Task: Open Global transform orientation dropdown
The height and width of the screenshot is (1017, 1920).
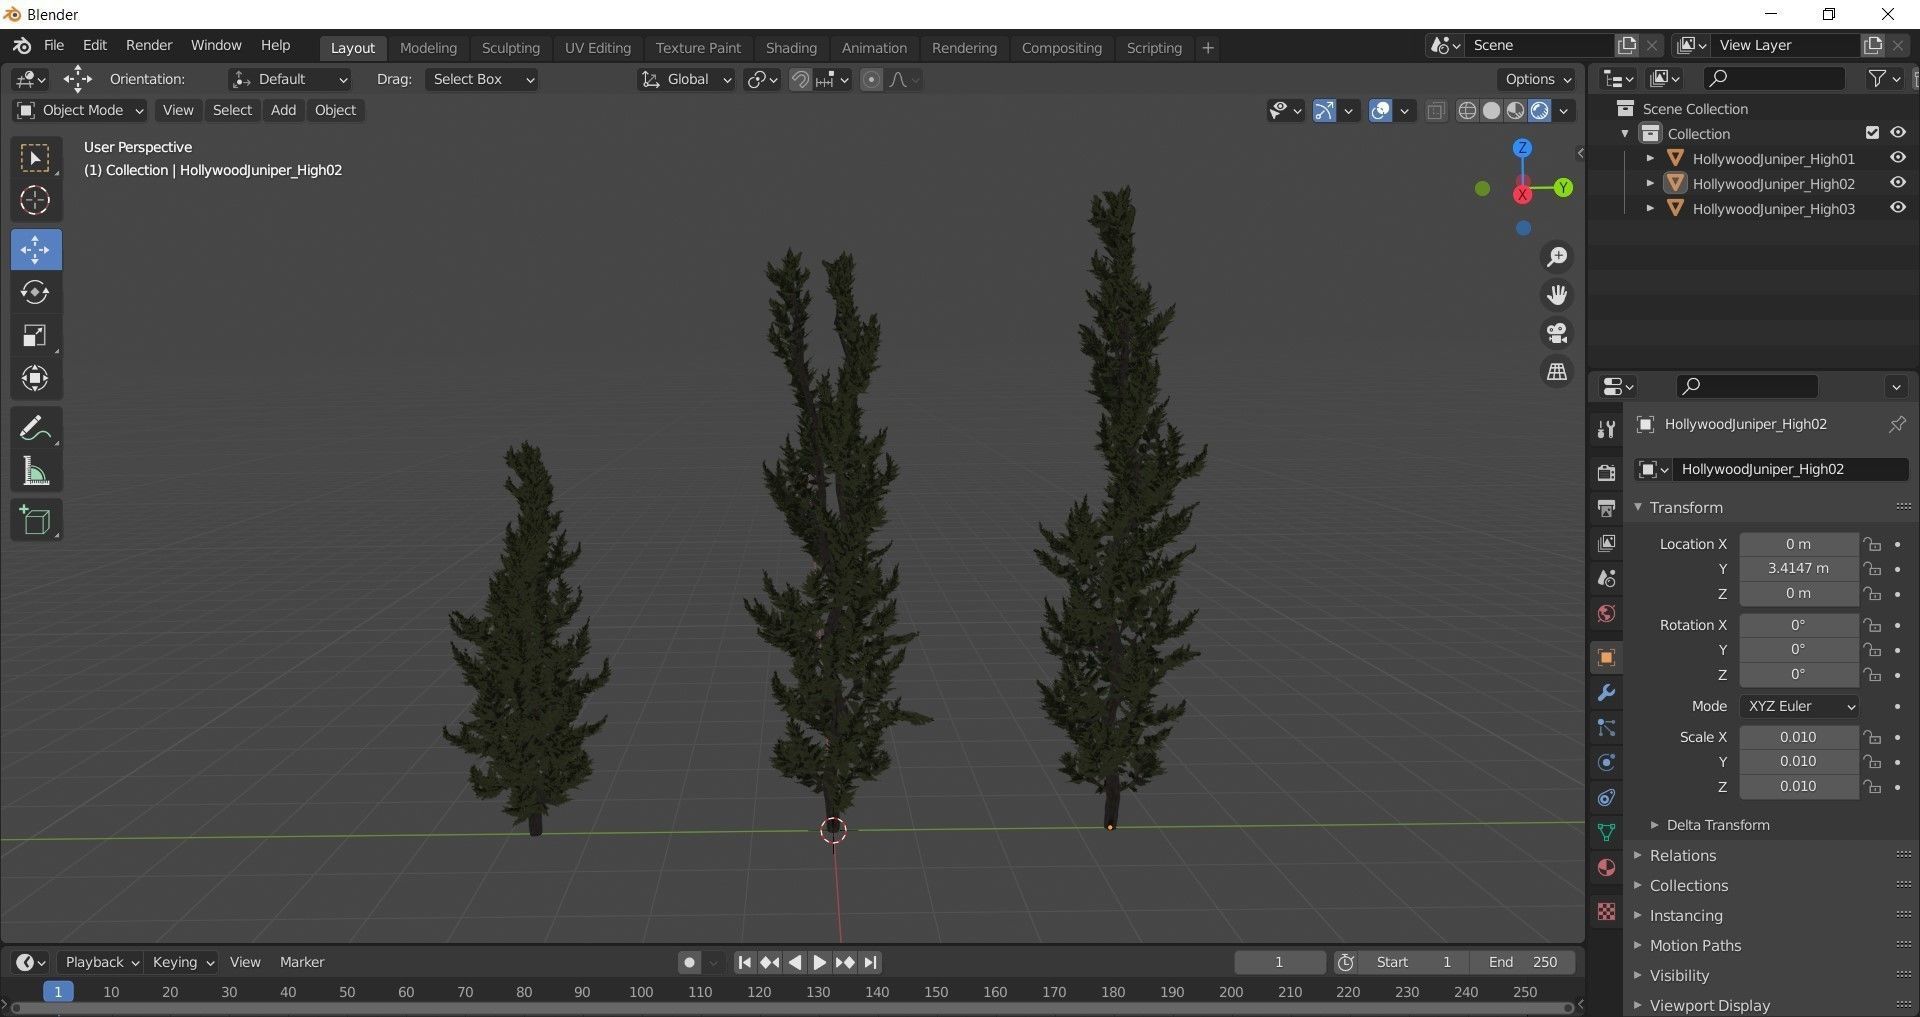Action: coord(686,79)
